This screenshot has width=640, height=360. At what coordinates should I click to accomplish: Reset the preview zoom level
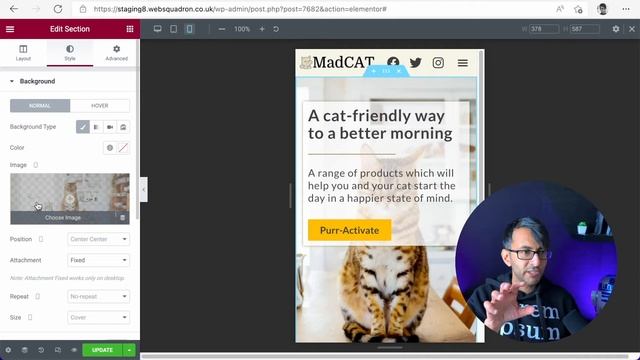[x=276, y=29]
